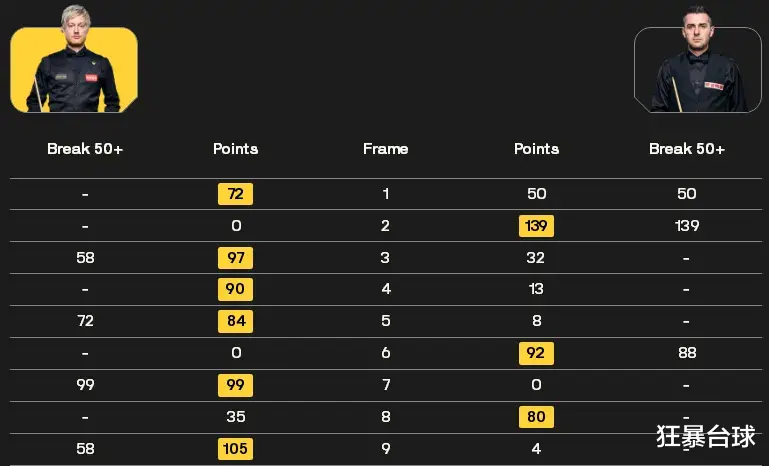Click the 35 points score in frame 8

click(x=236, y=417)
